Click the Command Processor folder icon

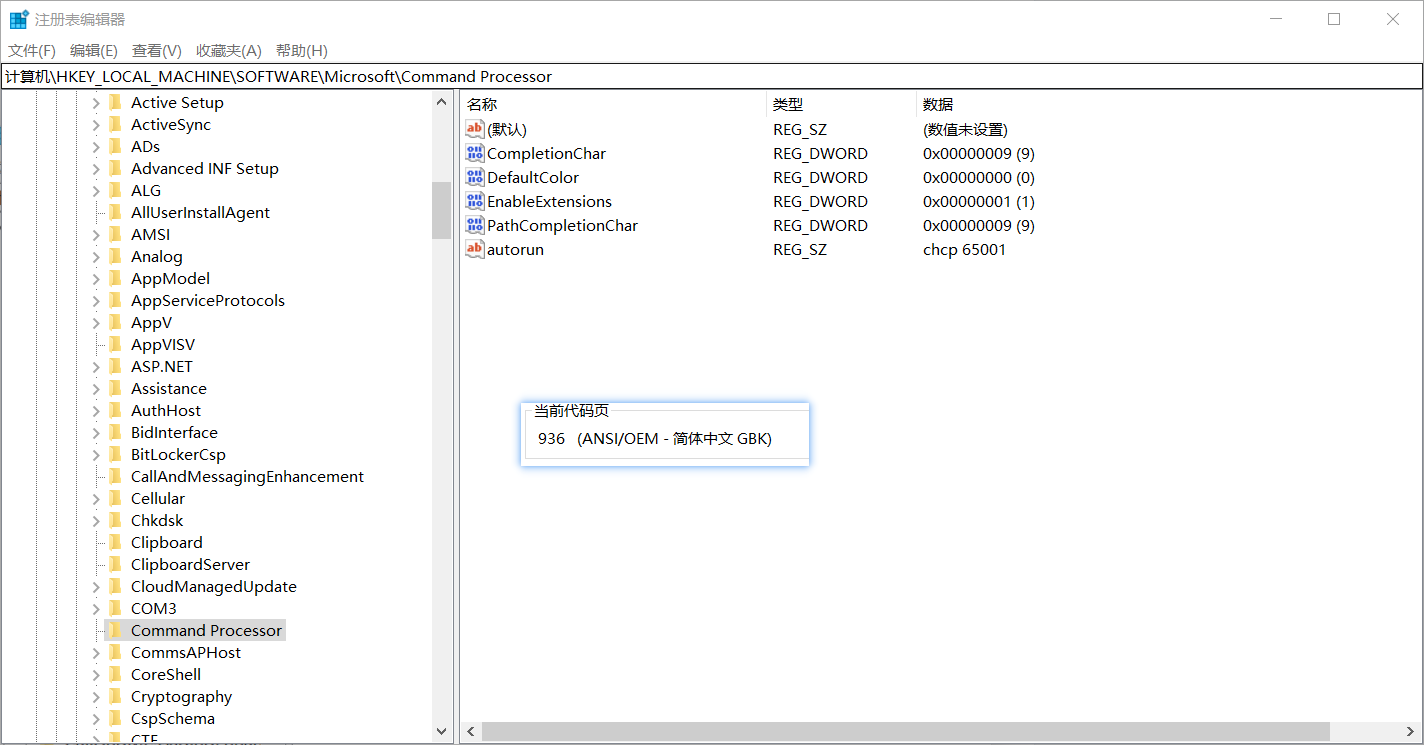115,630
